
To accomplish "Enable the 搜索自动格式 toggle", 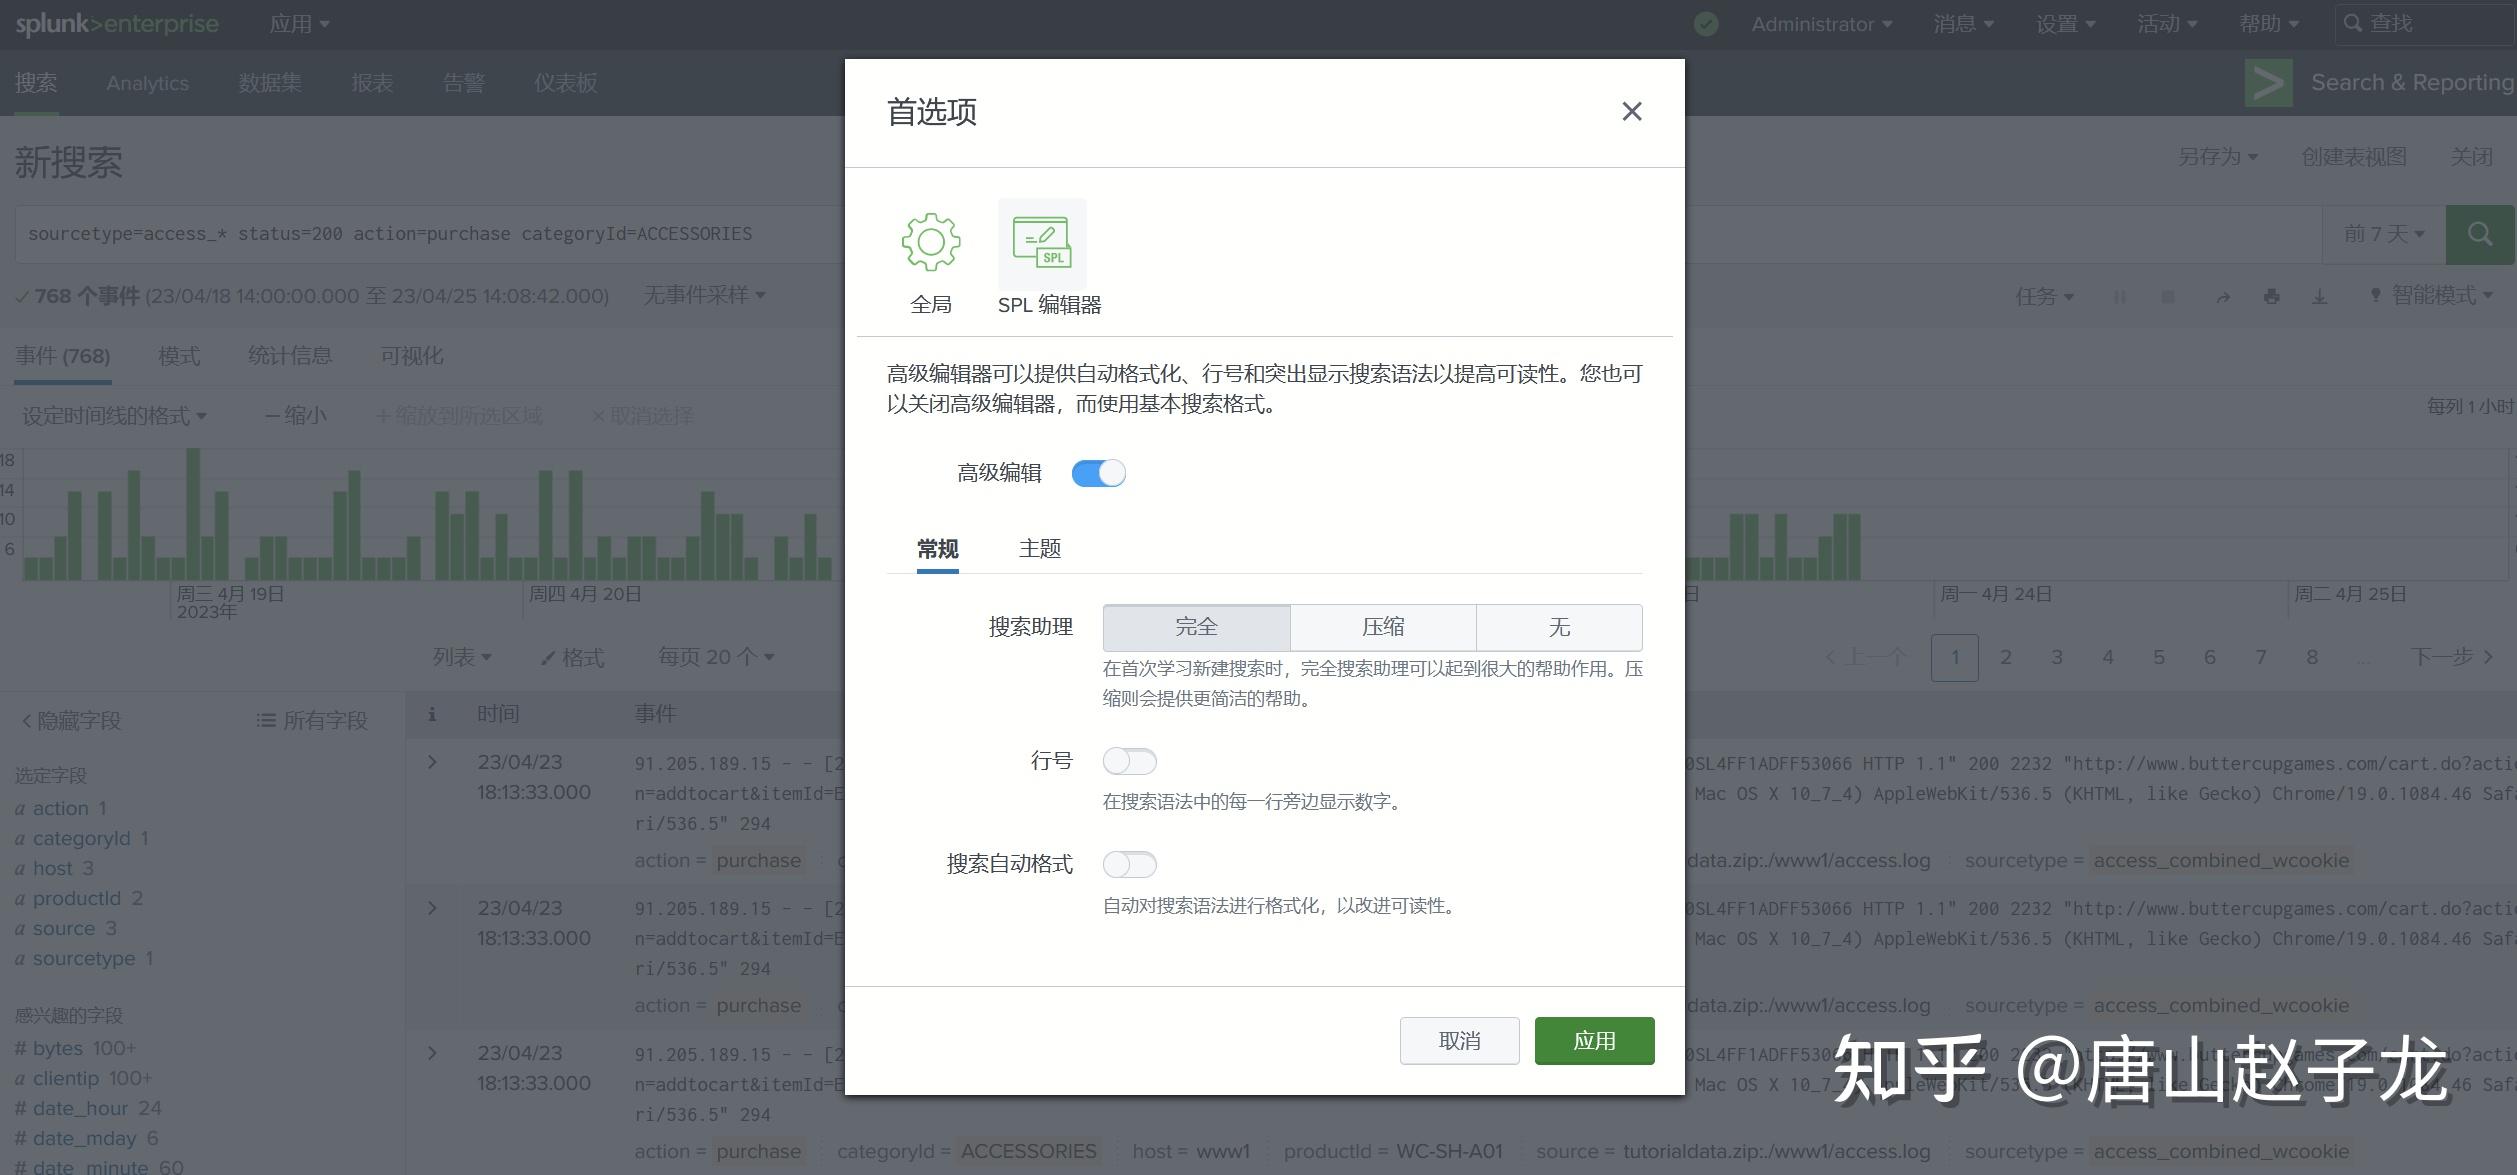I will [x=1129, y=865].
